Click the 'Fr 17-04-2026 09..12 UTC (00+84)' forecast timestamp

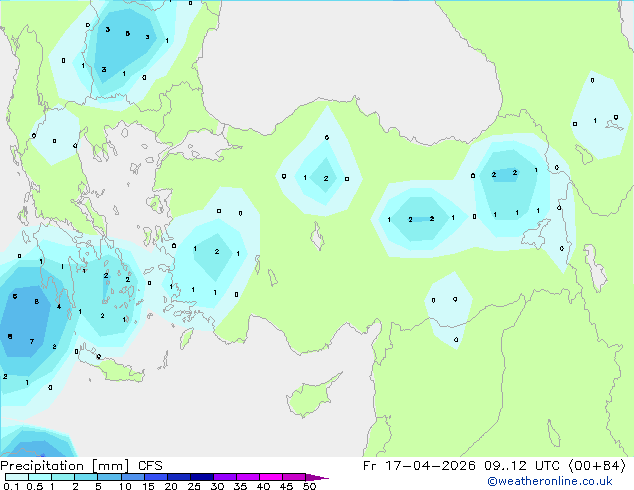(x=494, y=466)
